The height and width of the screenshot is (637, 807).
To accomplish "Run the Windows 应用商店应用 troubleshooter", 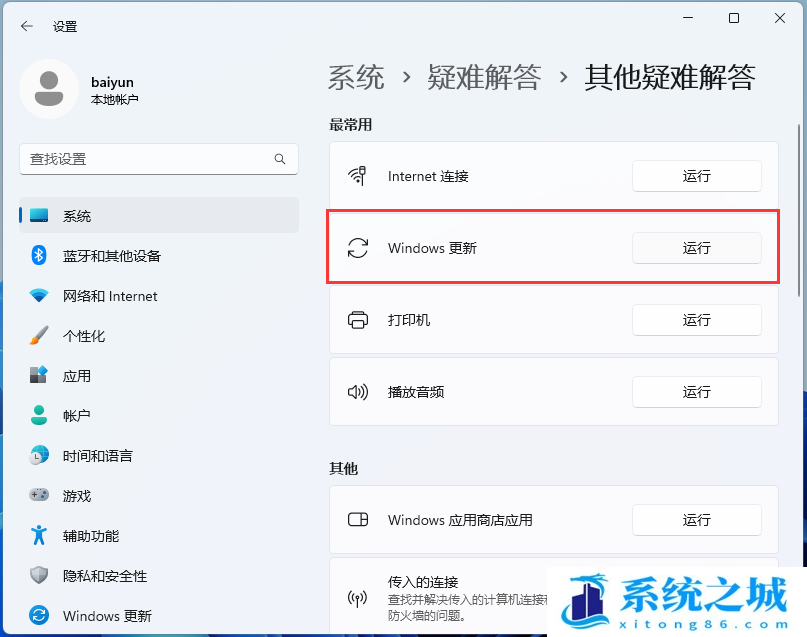I will pyautogui.click(x=696, y=520).
